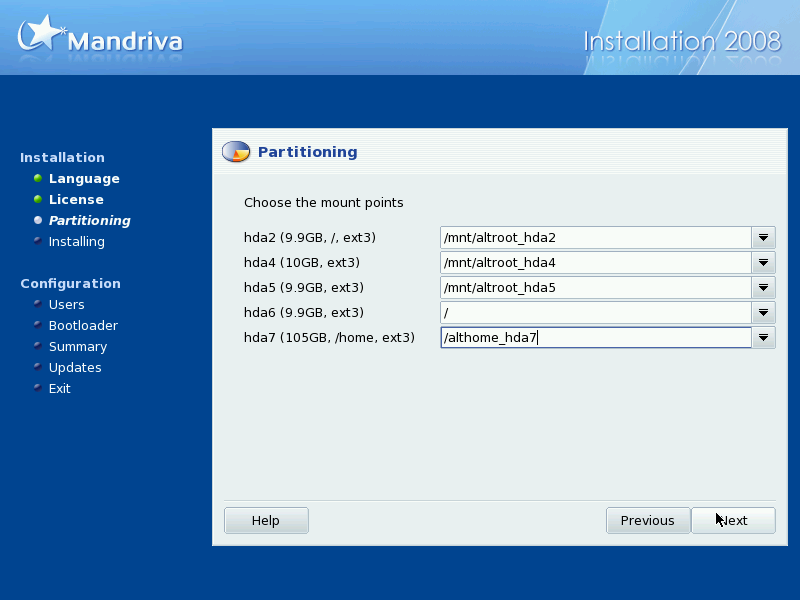Click the /mnt/altroot_hda2 mount point field

pyautogui.click(x=595, y=237)
